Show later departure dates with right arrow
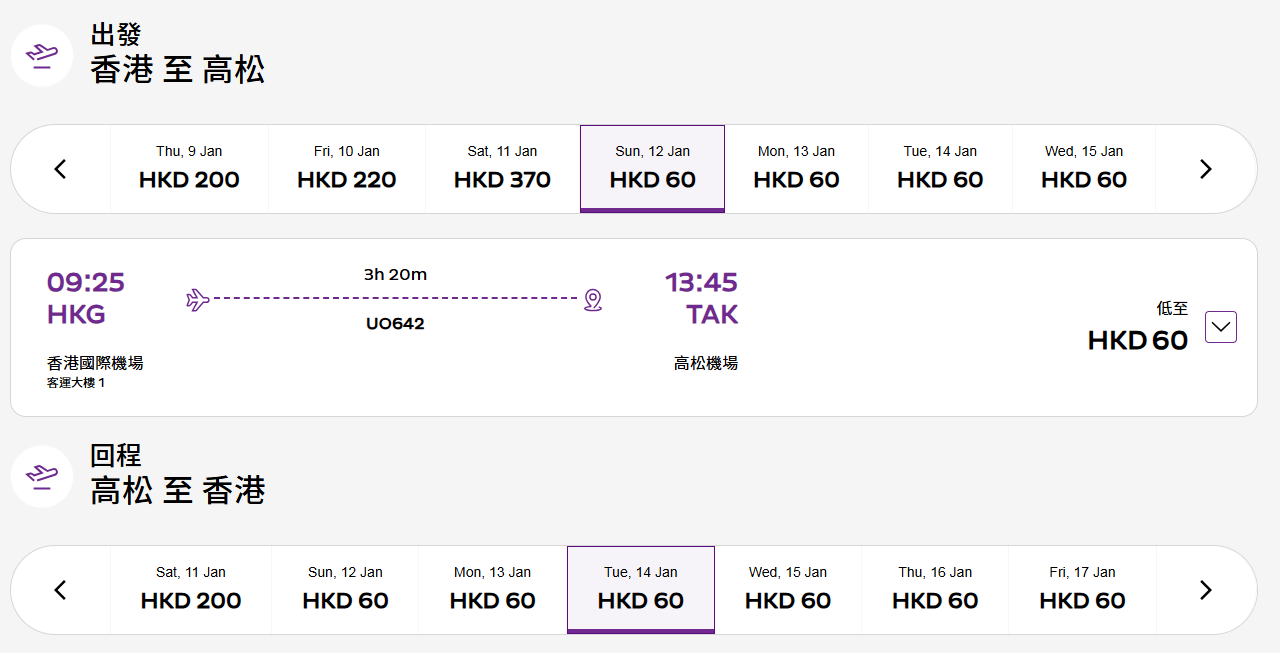 point(1205,169)
